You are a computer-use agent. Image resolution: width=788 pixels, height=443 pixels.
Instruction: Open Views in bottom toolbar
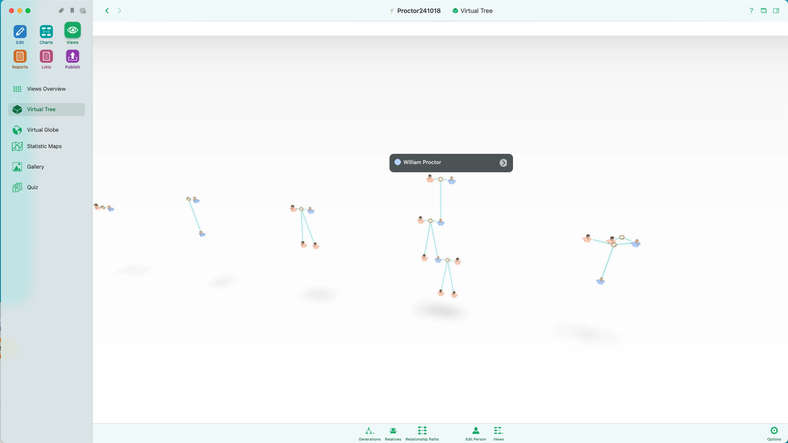pyautogui.click(x=498, y=433)
